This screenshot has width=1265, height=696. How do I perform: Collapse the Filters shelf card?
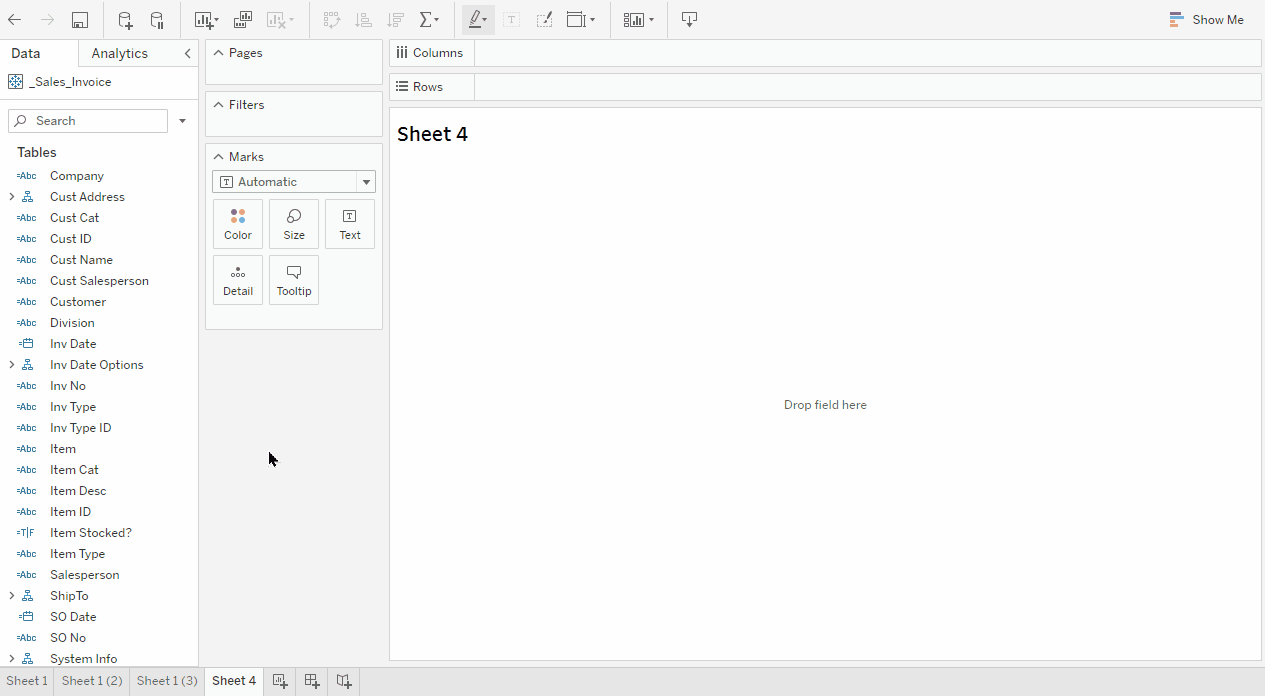tap(218, 105)
